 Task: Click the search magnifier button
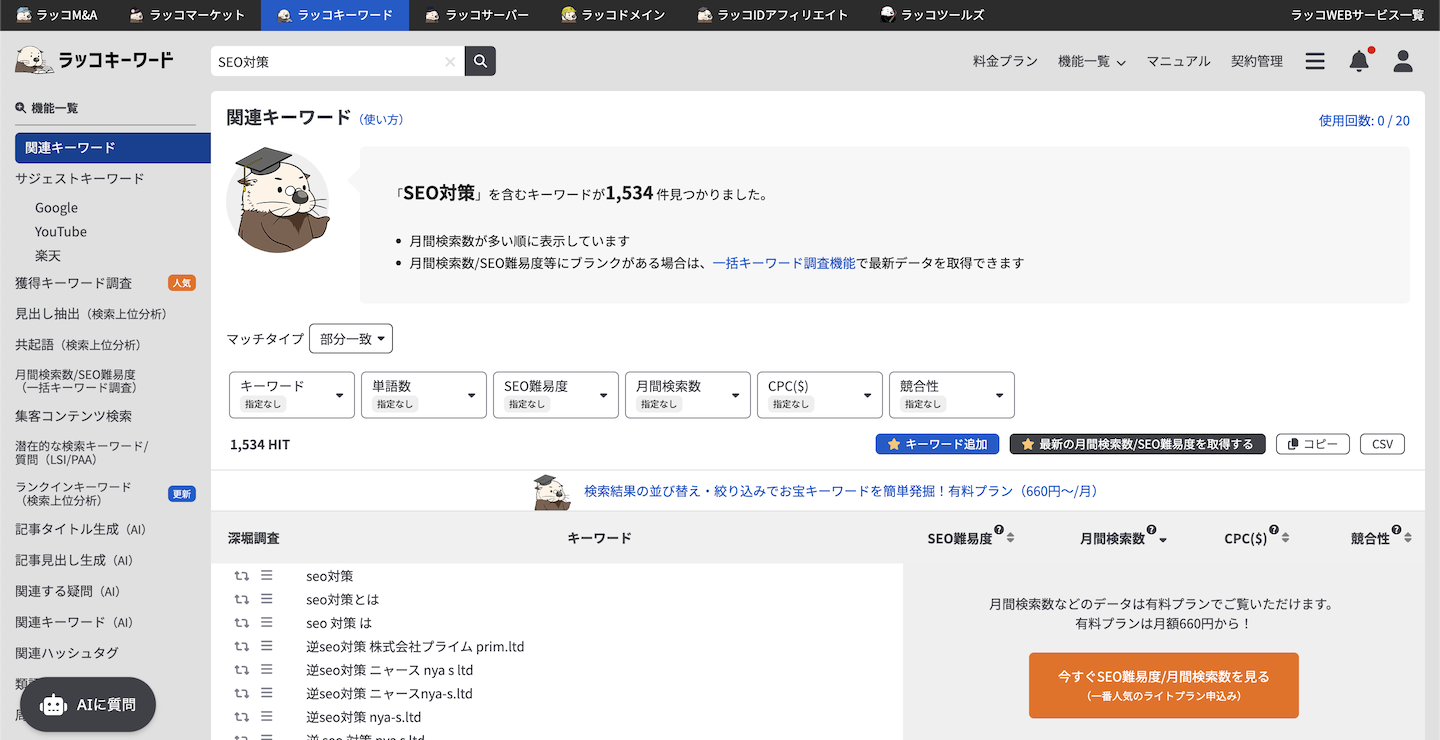(x=481, y=61)
